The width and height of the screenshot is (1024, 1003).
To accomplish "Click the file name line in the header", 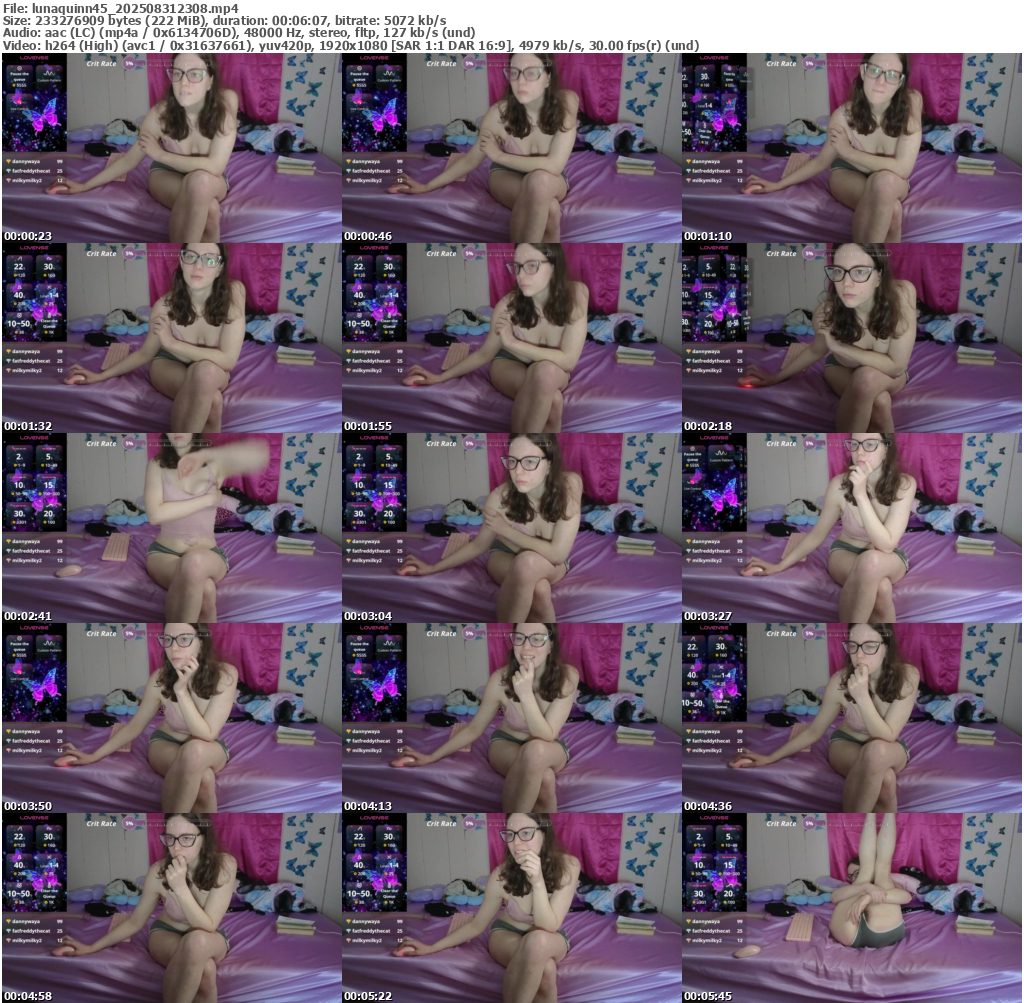I will (x=120, y=7).
